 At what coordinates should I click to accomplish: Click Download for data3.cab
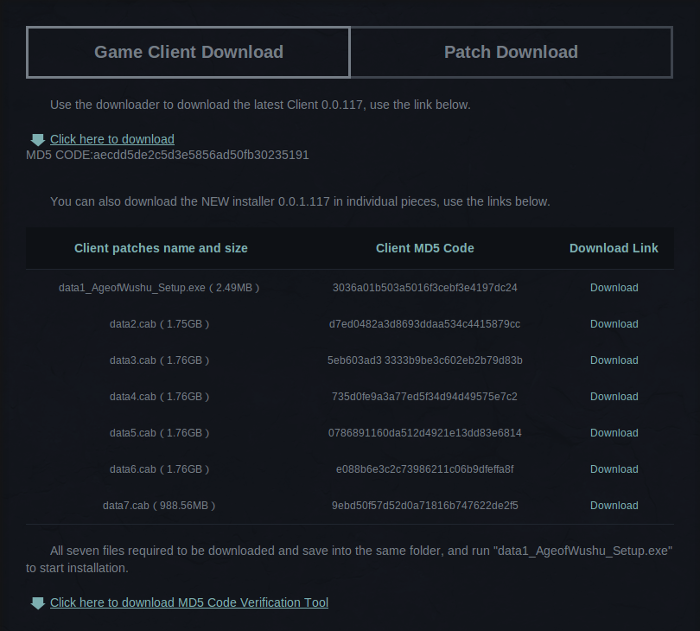point(614,360)
